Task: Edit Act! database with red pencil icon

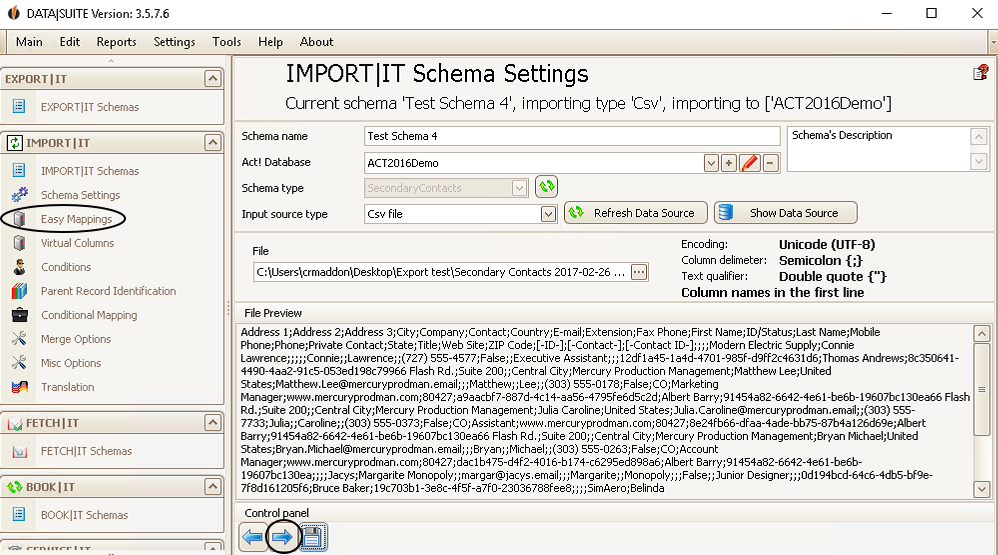Action: pos(750,163)
